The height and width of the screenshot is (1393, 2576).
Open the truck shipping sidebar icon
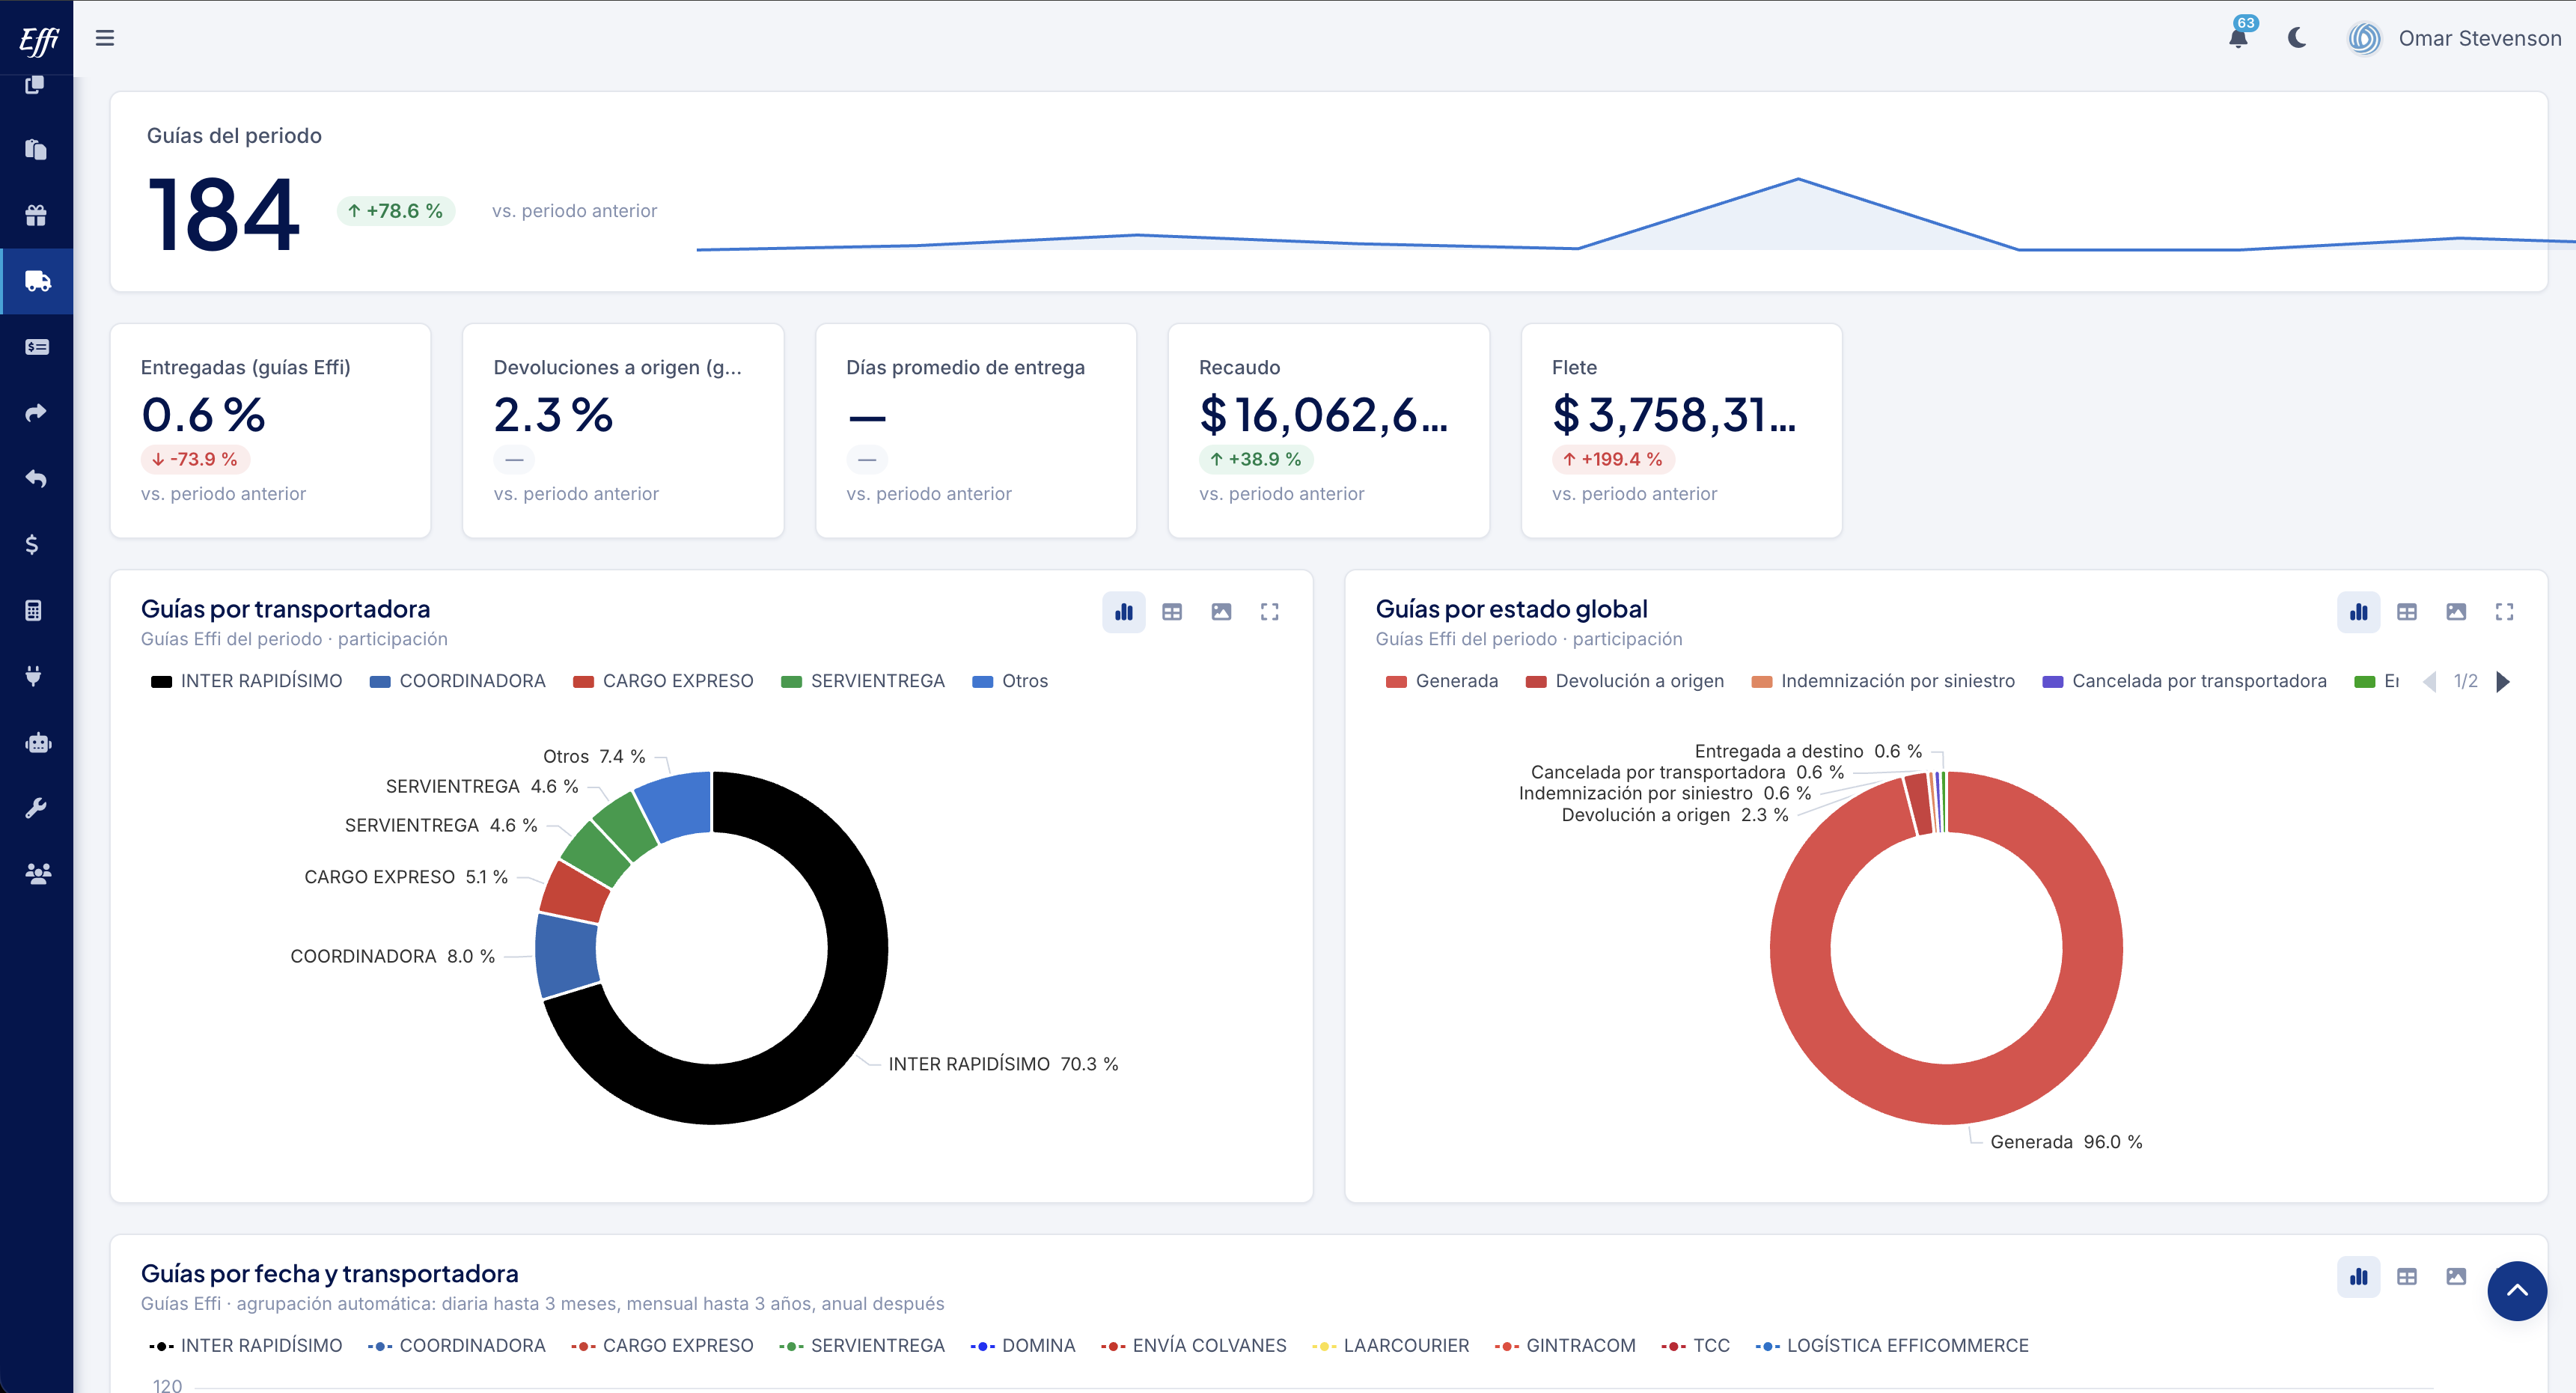(x=37, y=281)
